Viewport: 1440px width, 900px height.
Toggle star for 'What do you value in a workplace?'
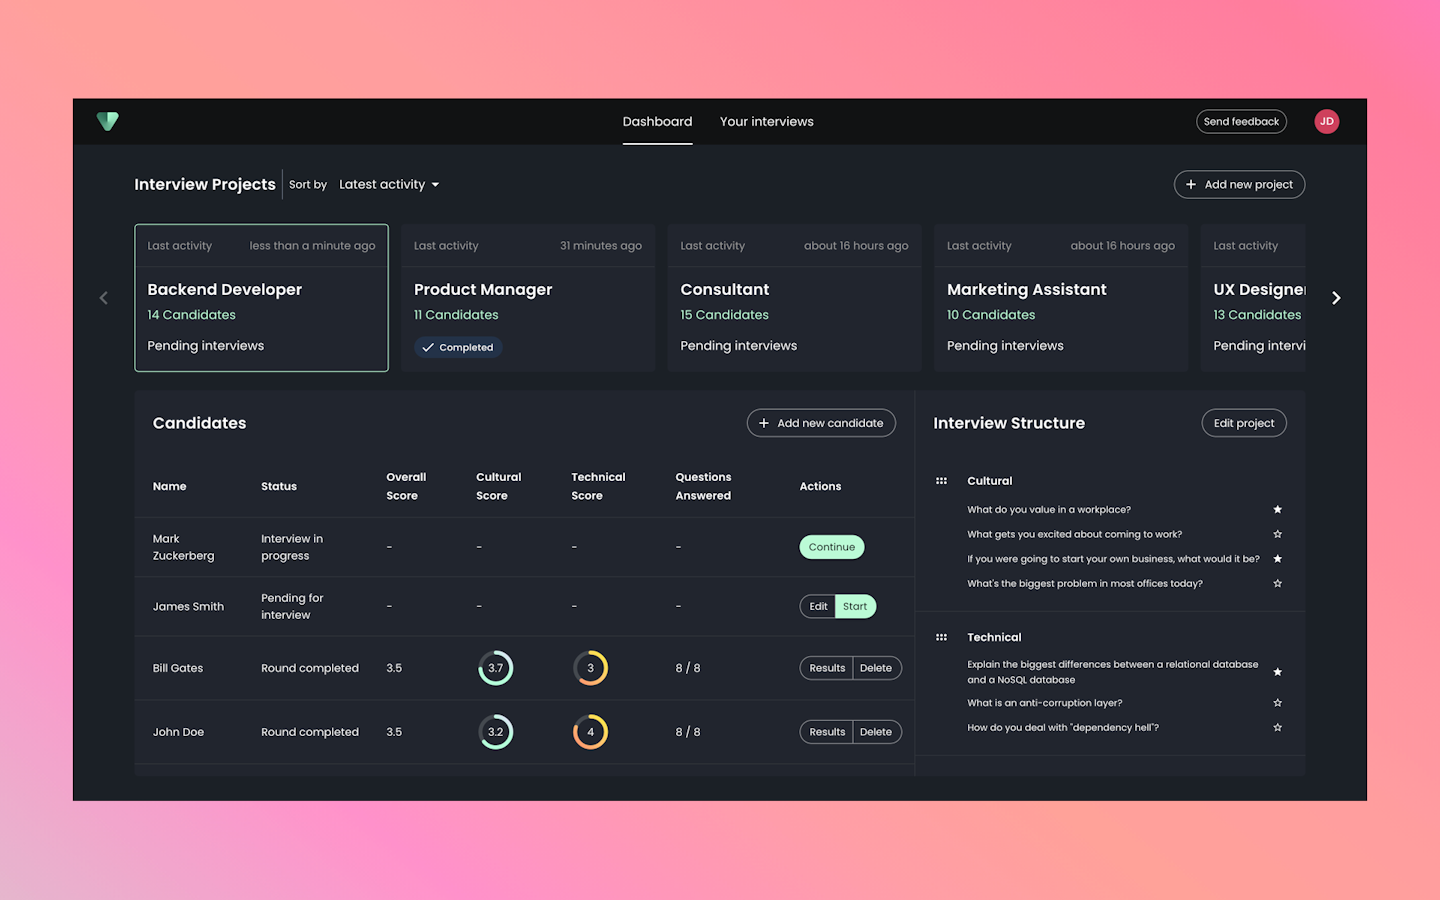tap(1277, 510)
